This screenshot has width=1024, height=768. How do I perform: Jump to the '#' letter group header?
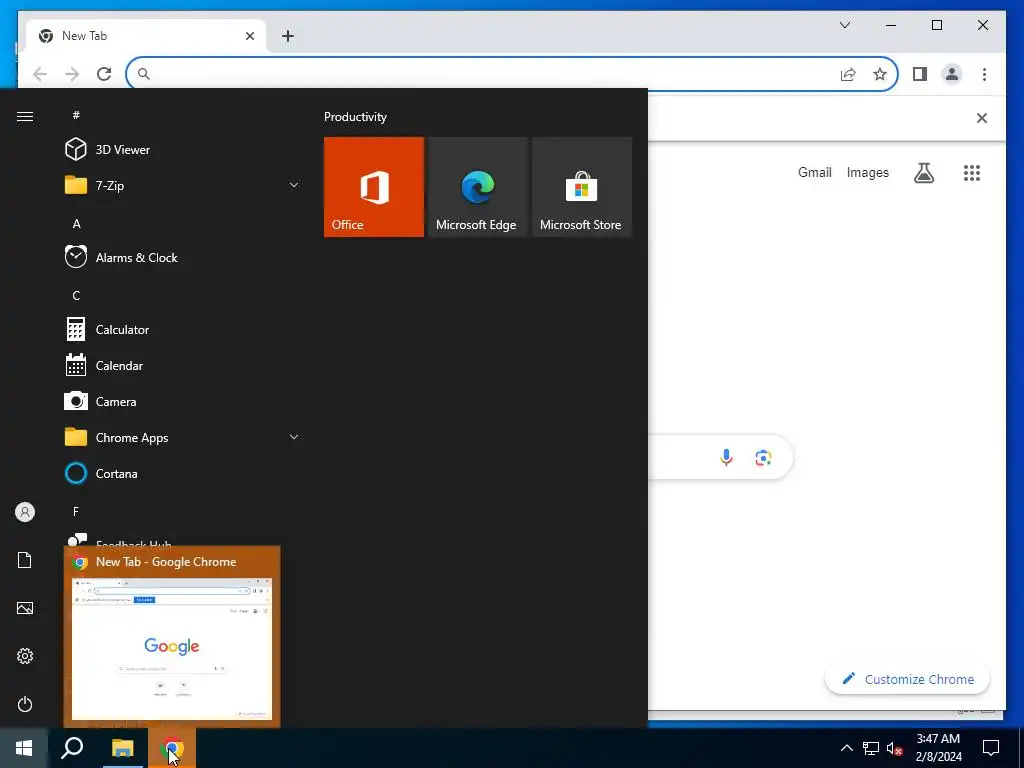coord(76,115)
